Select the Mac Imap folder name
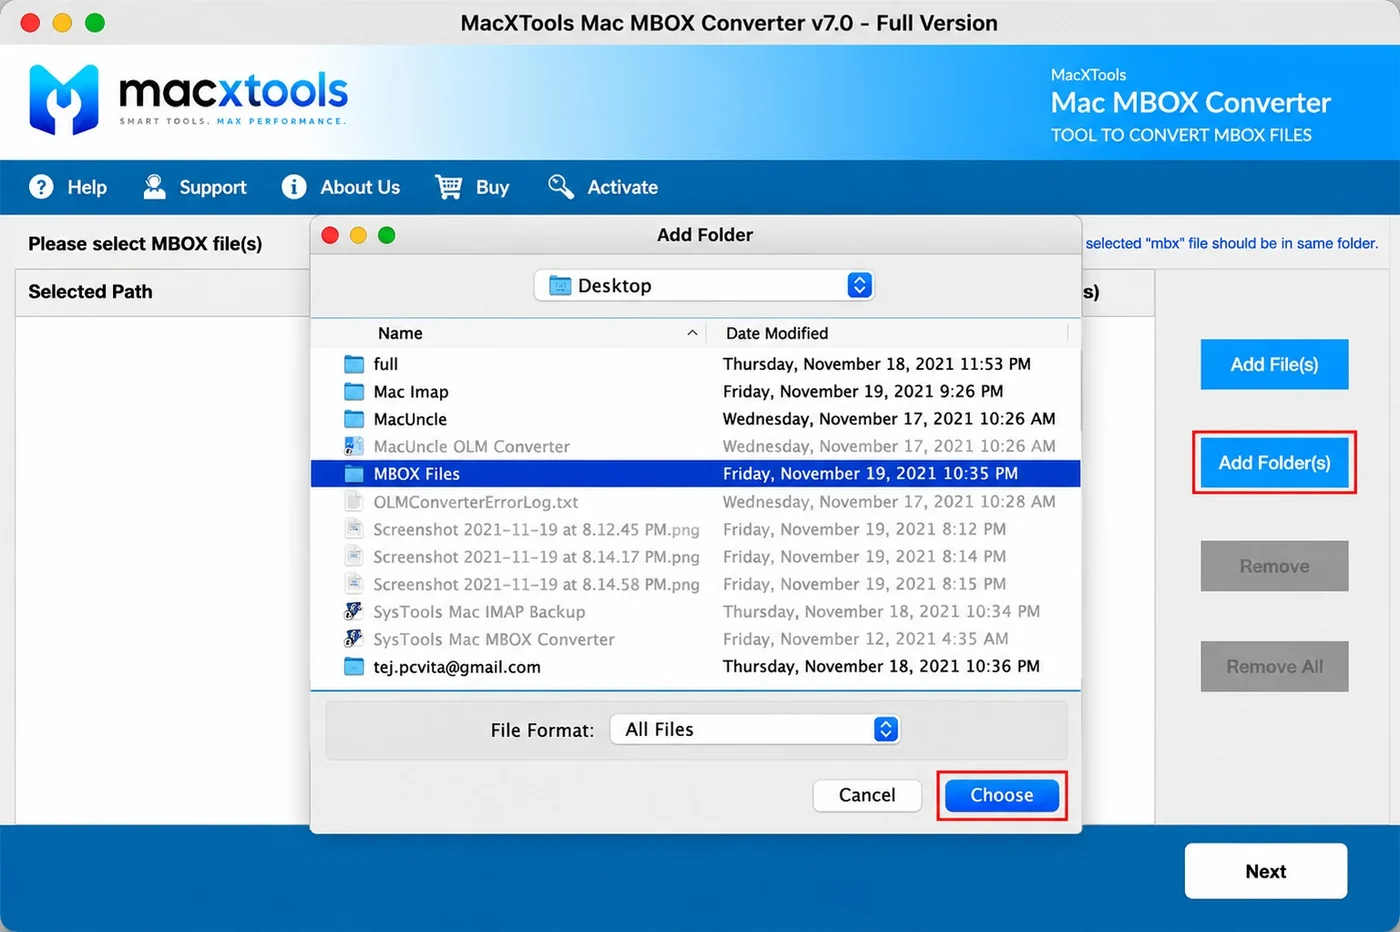1400x932 pixels. tap(411, 392)
